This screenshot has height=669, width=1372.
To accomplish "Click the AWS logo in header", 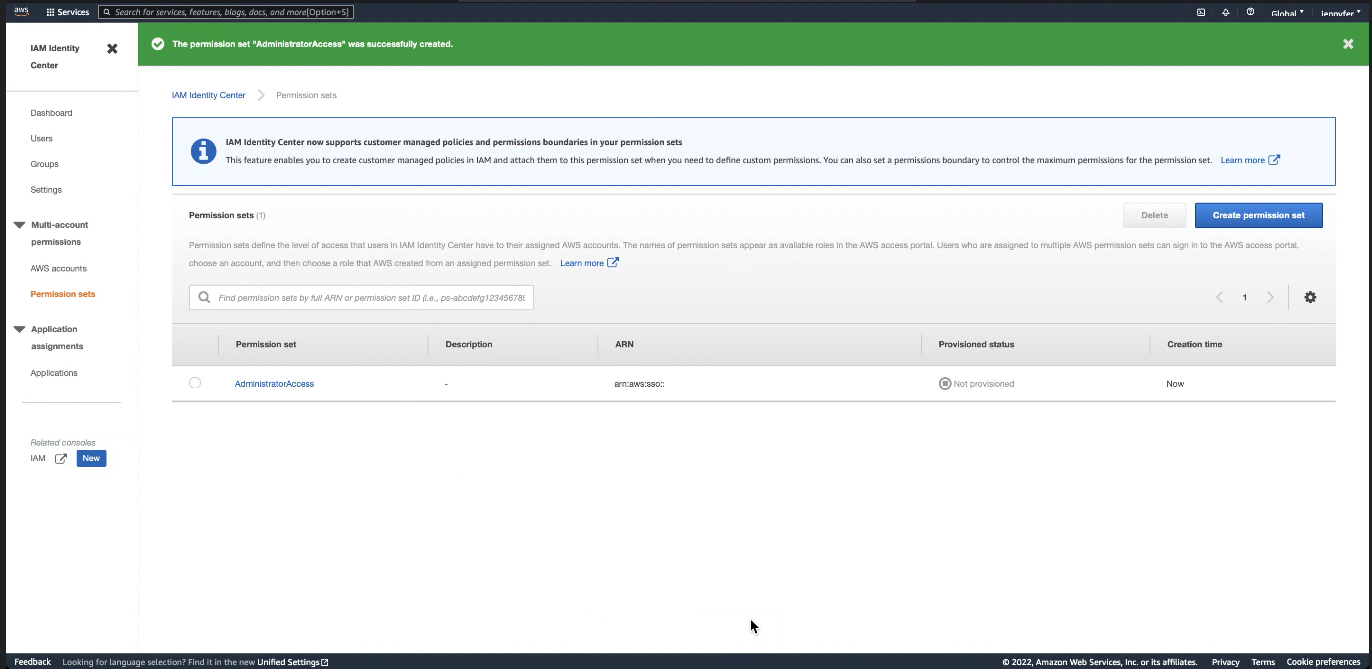I will 21,12.
